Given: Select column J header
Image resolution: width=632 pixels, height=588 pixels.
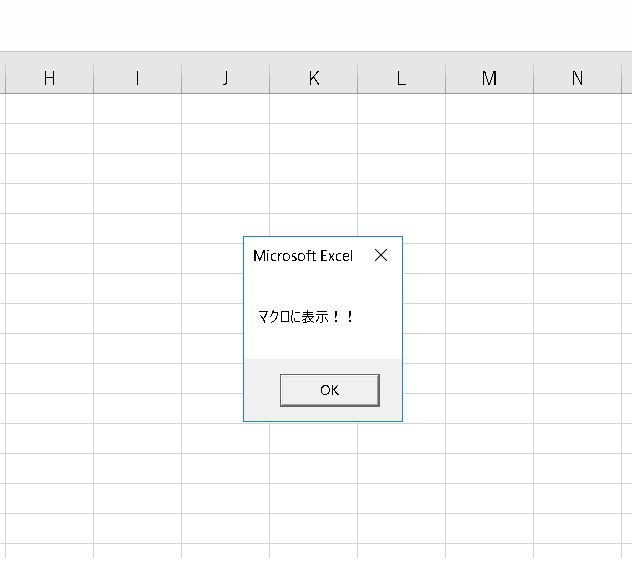Looking at the screenshot, I should click(225, 78).
